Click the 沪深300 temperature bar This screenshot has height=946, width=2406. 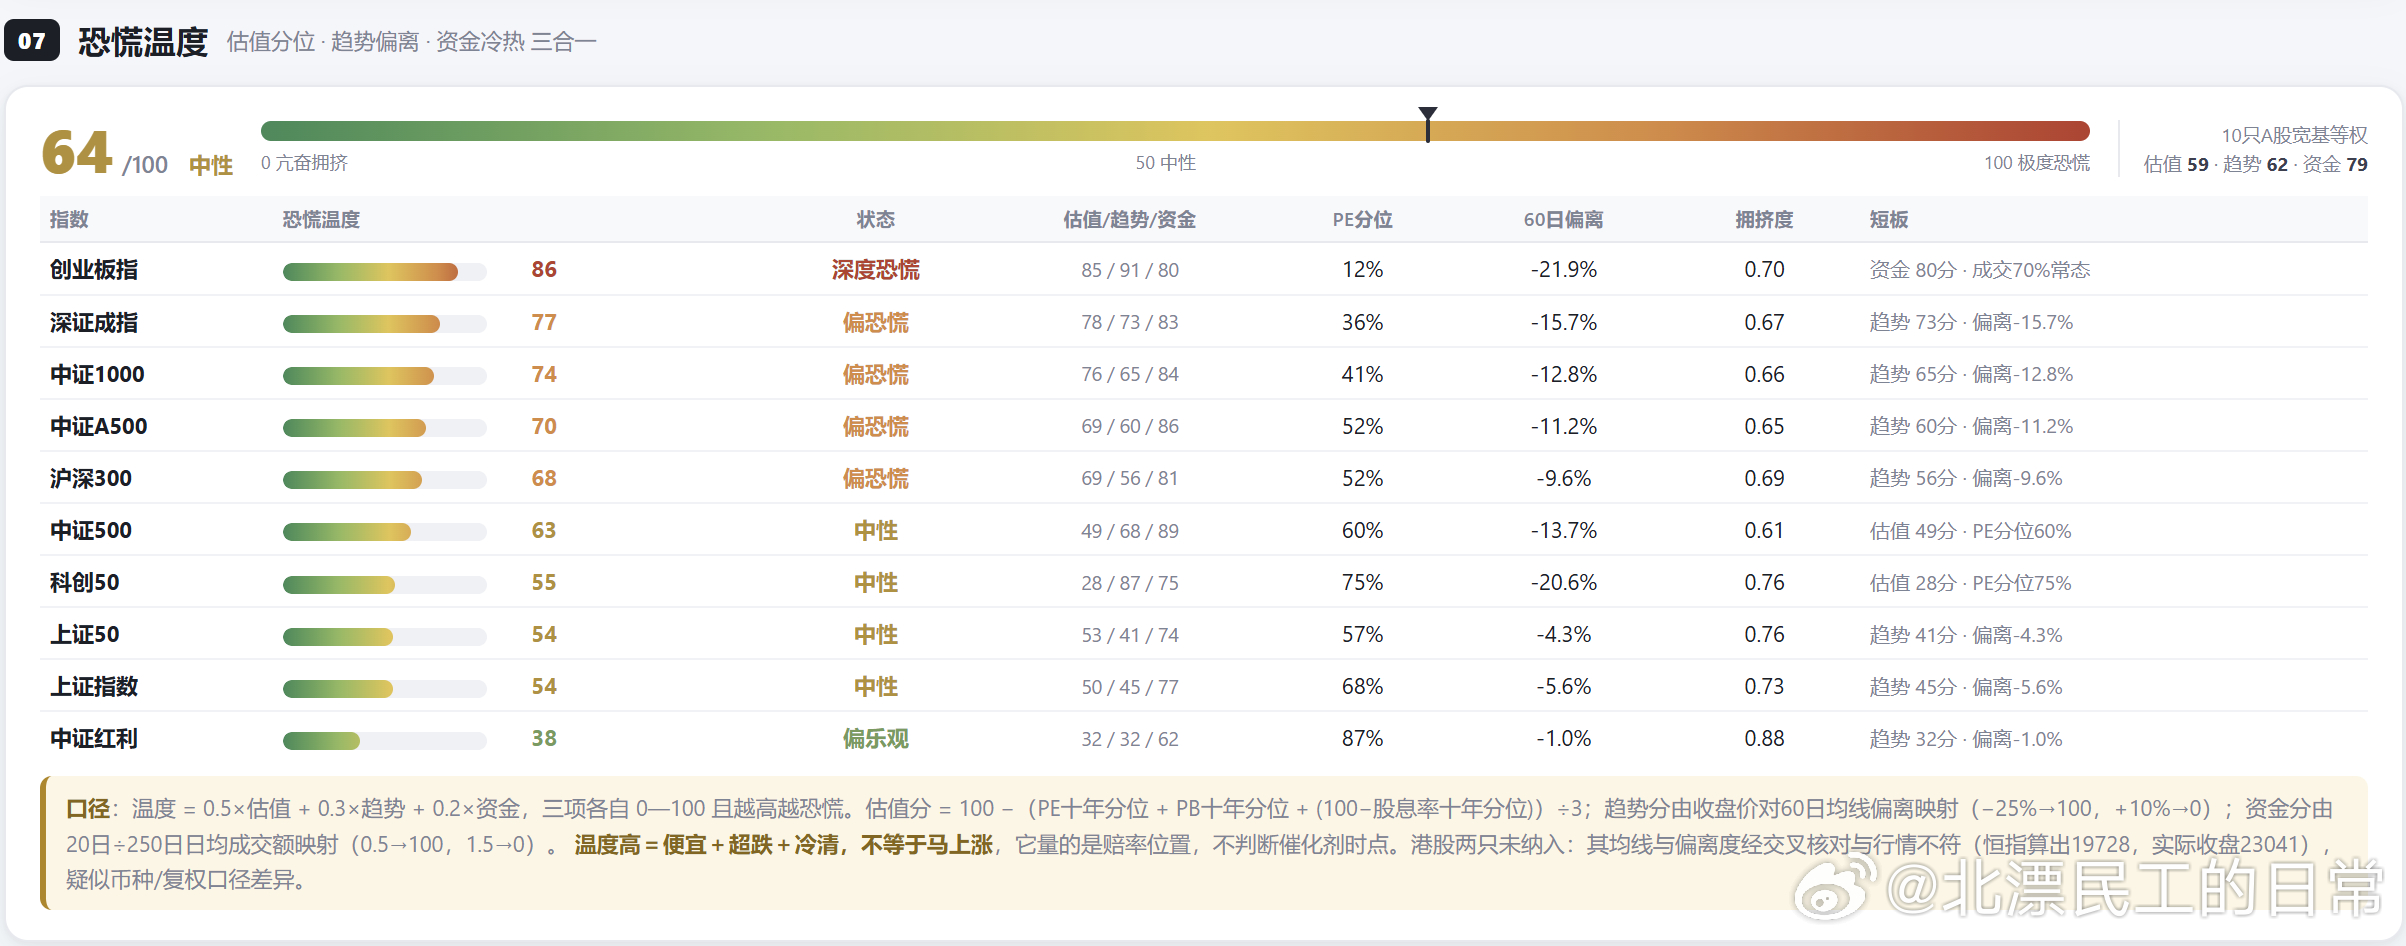385,480
